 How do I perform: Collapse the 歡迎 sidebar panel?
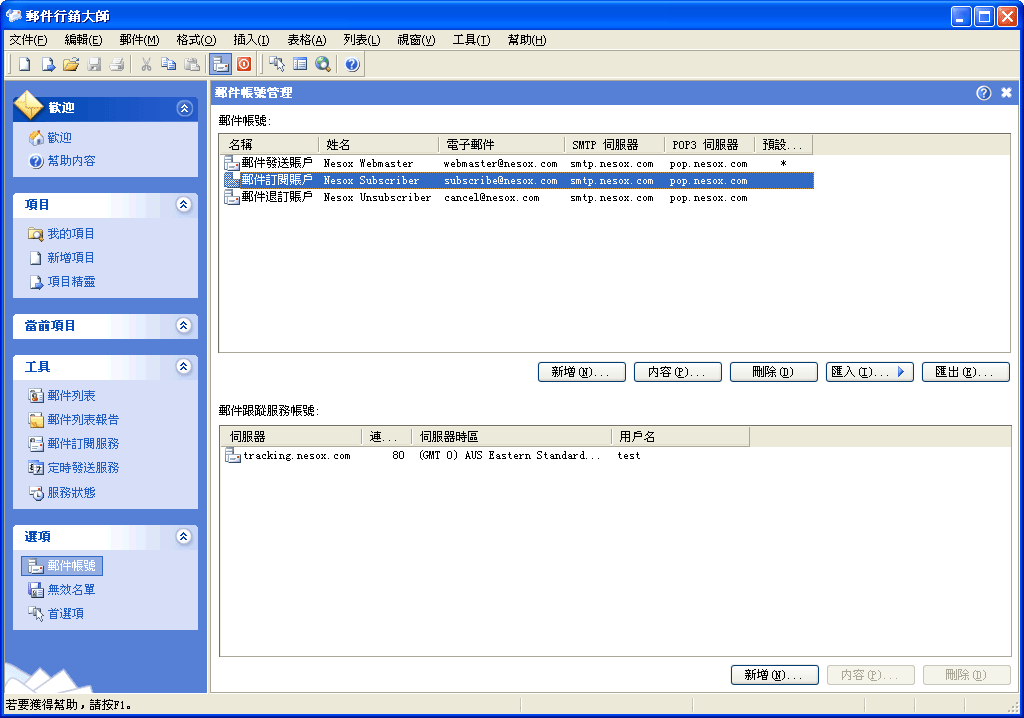tap(183, 108)
